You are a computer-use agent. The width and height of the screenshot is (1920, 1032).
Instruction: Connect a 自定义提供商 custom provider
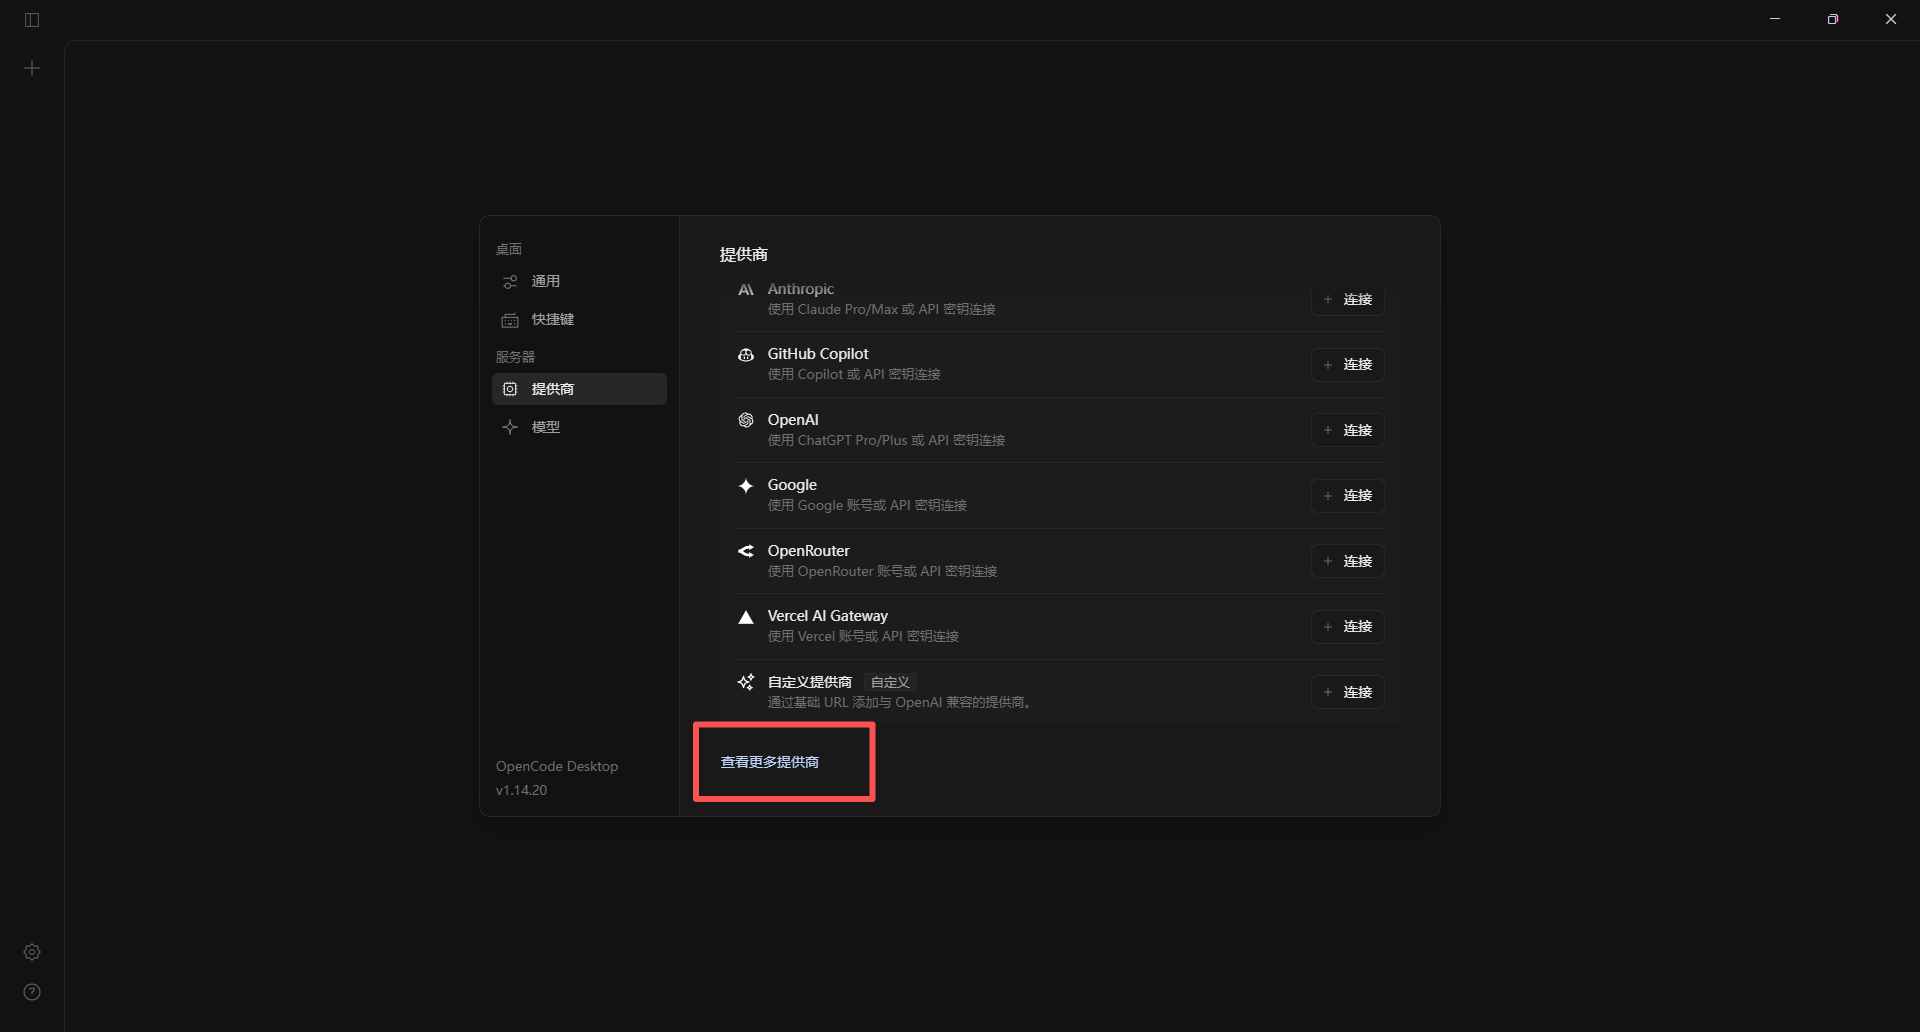point(1347,692)
